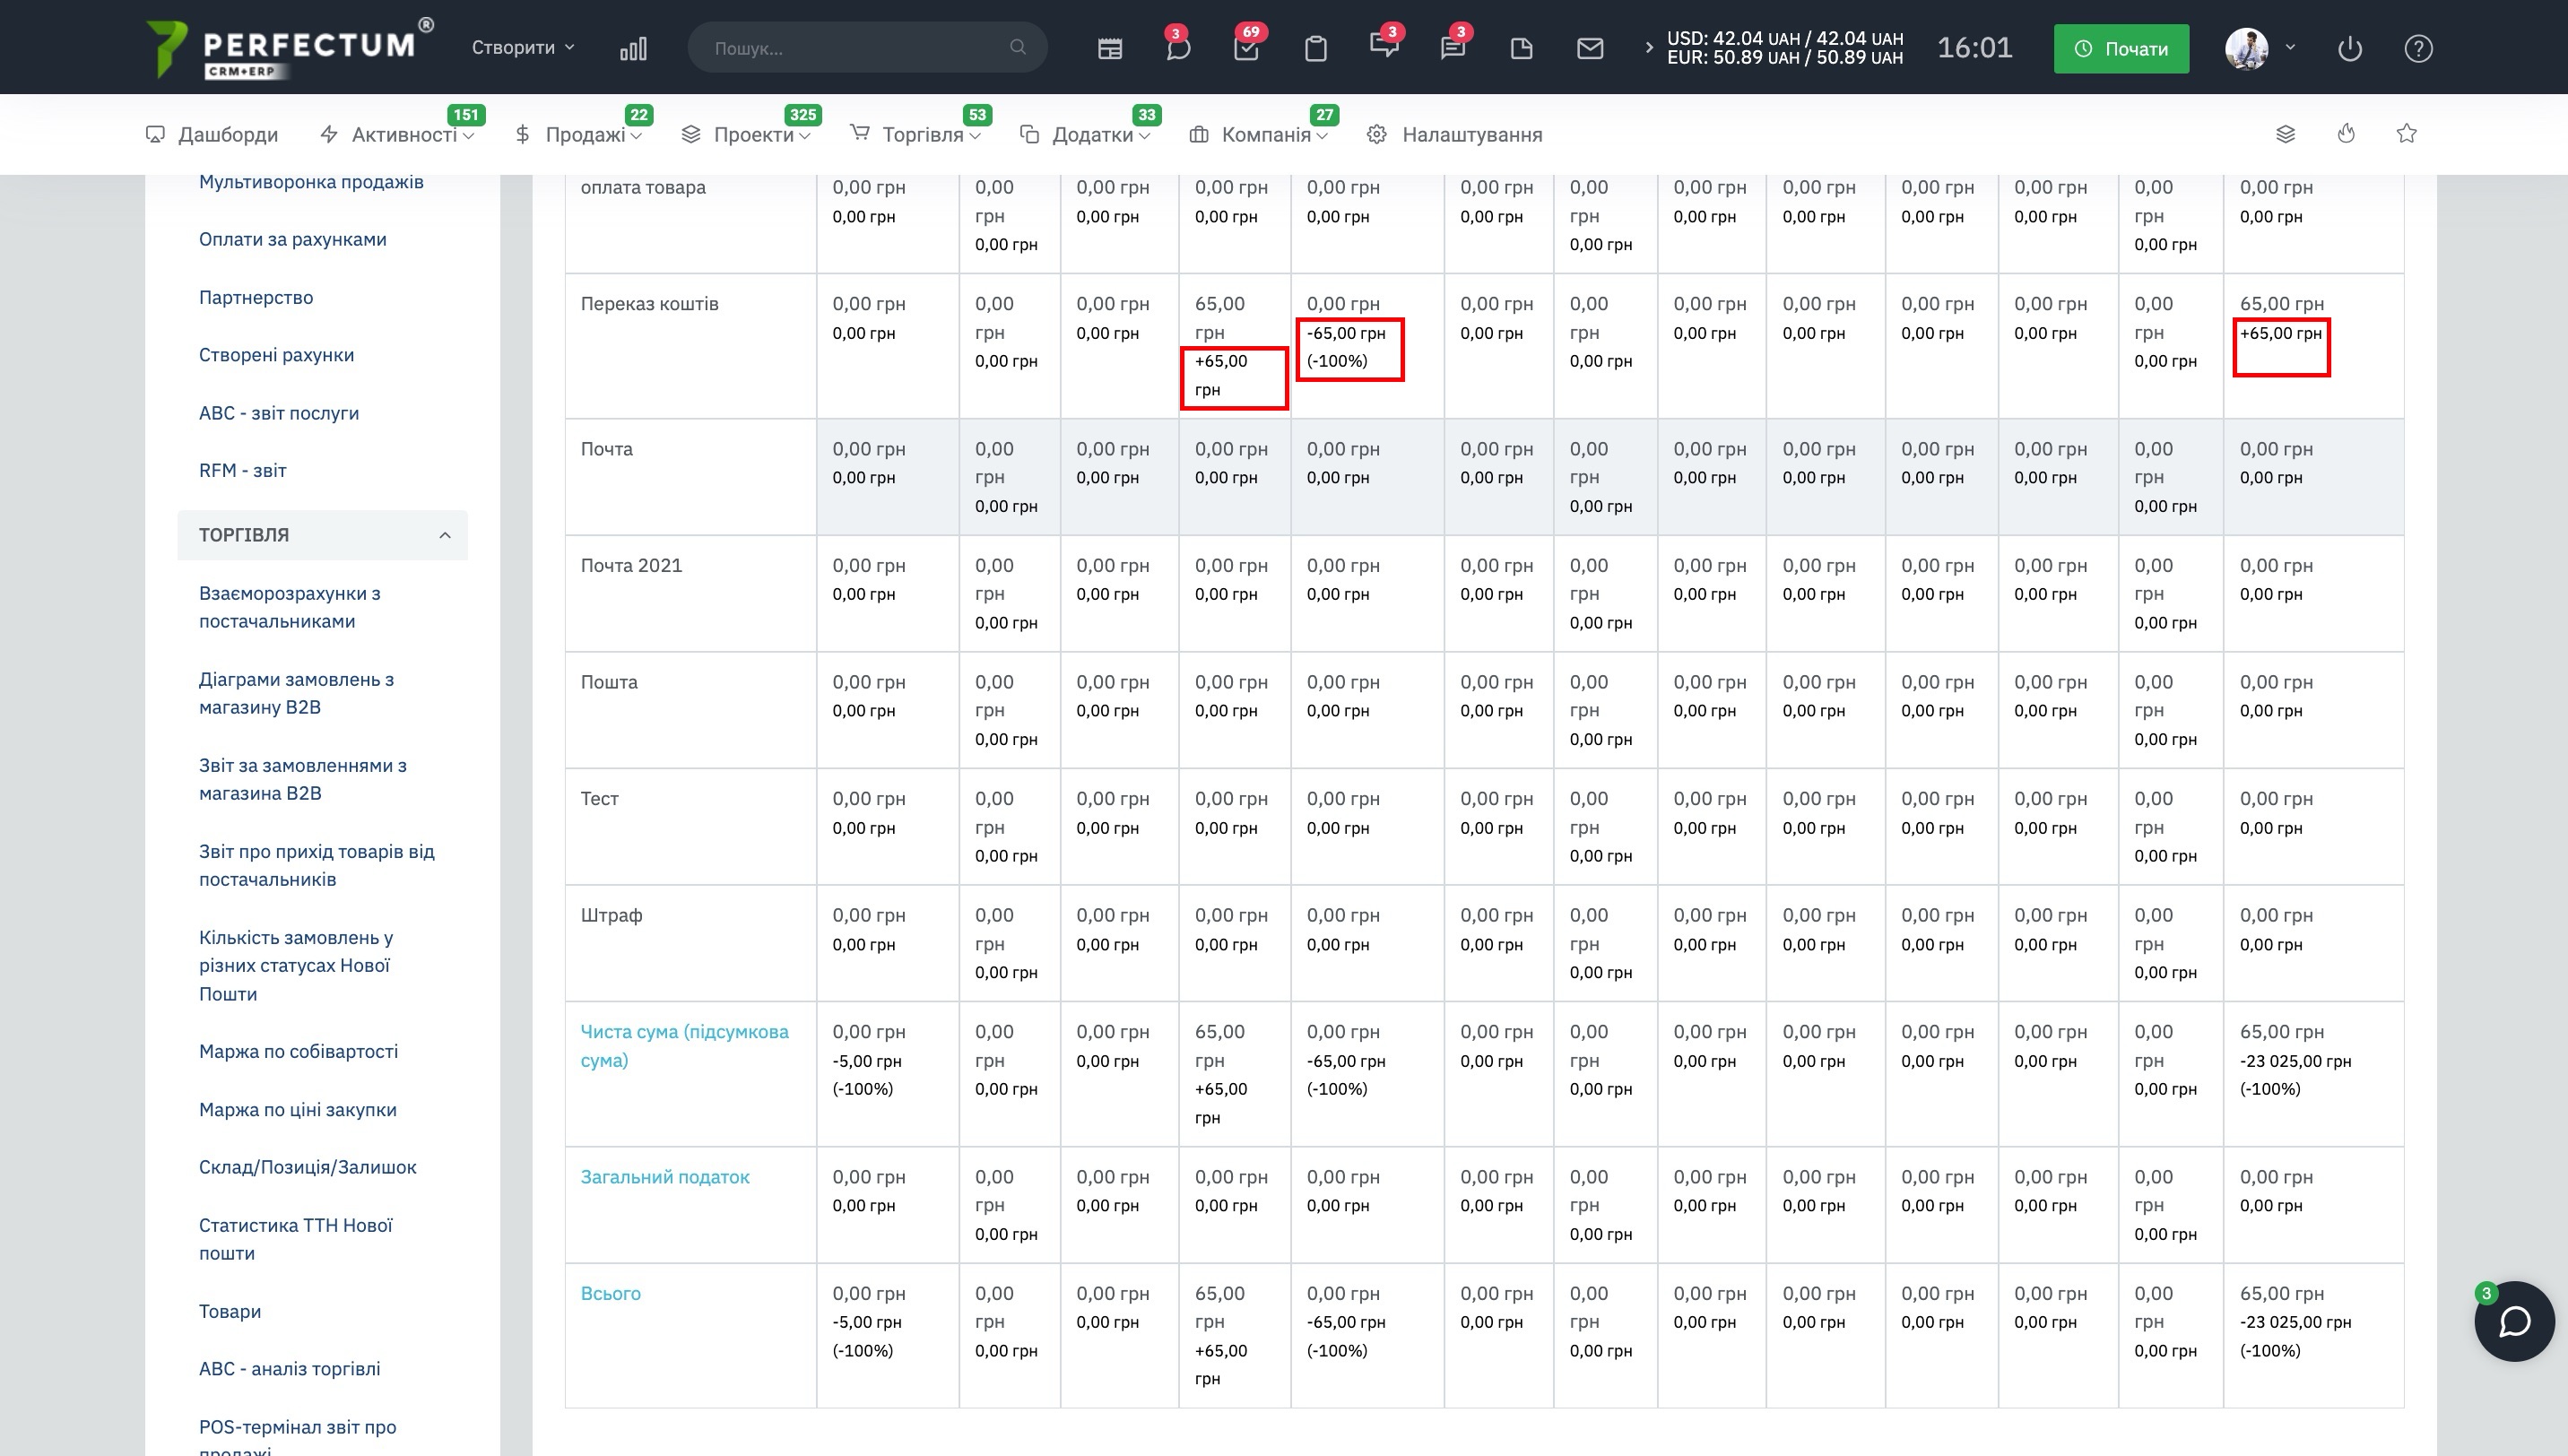Open the Продажі menu
This screenshot has height=1456, width=2568.
pyautogui.click(x=585, y=135)
